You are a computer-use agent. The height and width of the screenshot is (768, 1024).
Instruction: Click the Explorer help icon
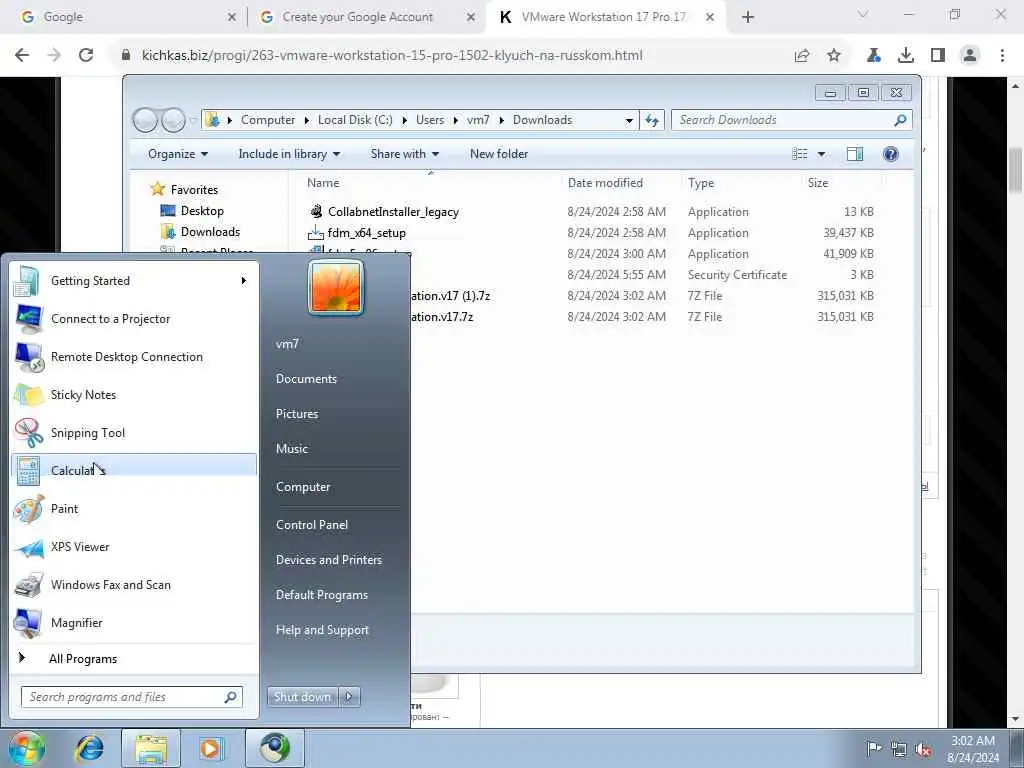pyautogui.click(x=890, y=153)
